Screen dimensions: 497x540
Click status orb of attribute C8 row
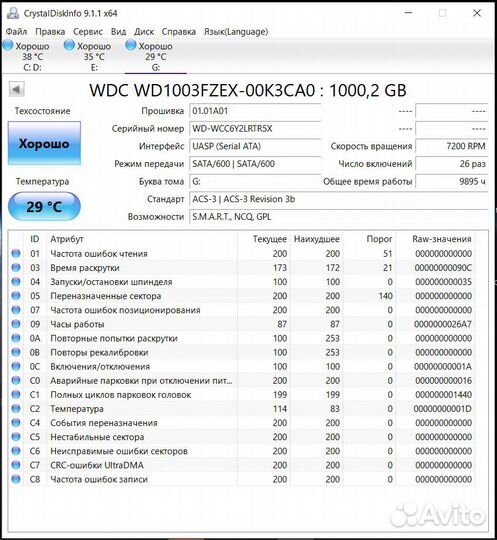tap(16, 479)
